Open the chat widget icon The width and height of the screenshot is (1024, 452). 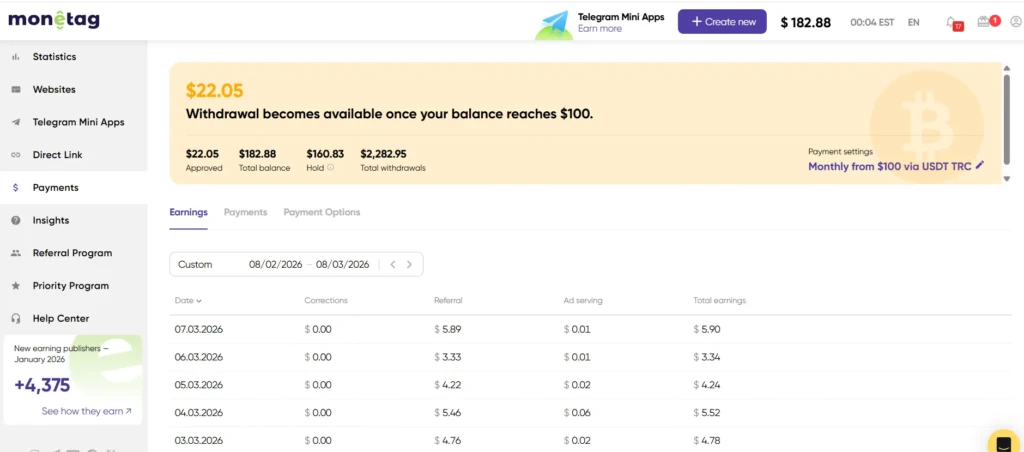point(1002,441)
